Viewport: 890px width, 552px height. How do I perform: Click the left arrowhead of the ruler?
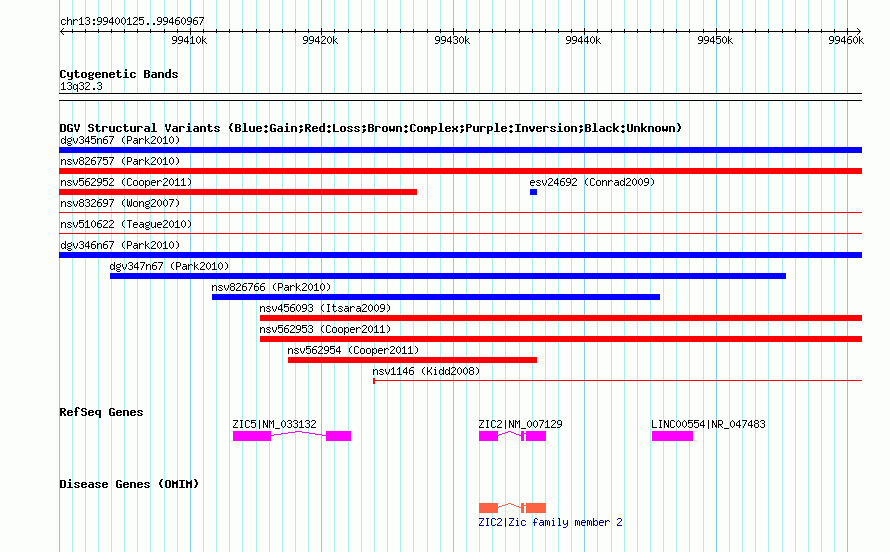pos(62,32)
